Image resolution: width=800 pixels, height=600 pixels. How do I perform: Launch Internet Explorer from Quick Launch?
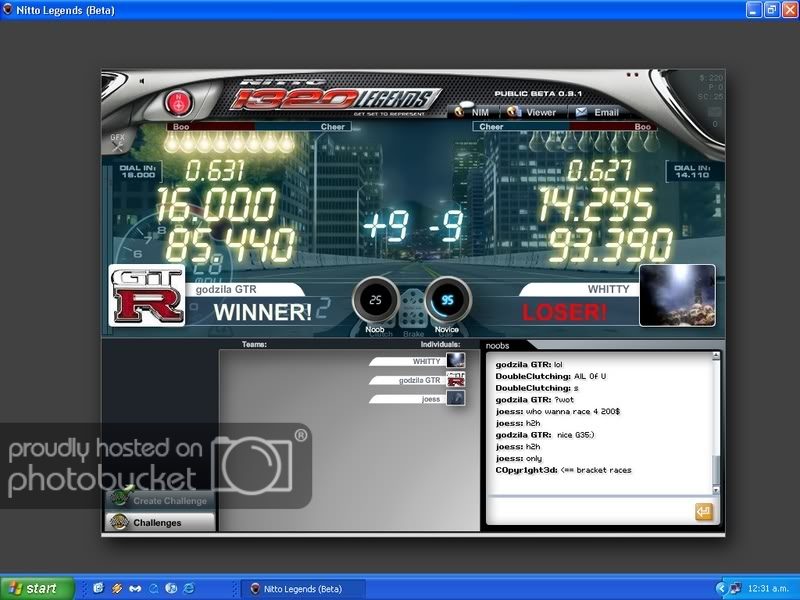[x=189, y=588]
